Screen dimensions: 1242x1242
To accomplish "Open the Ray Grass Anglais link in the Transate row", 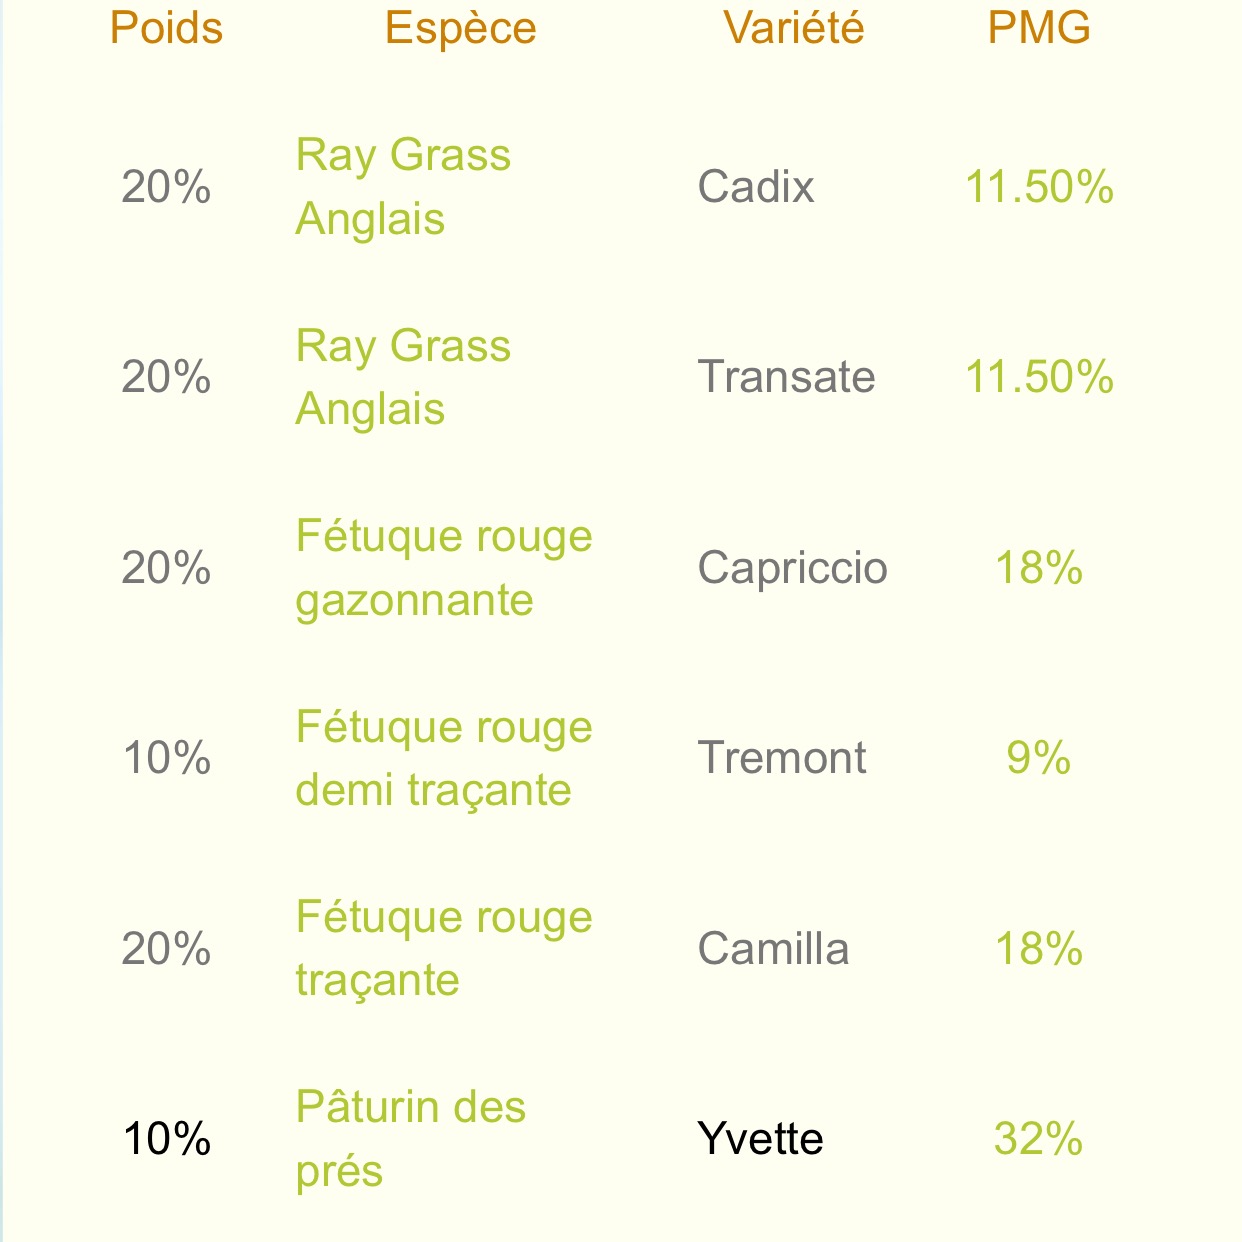I will pyautogui.click(x=403, y=377).
